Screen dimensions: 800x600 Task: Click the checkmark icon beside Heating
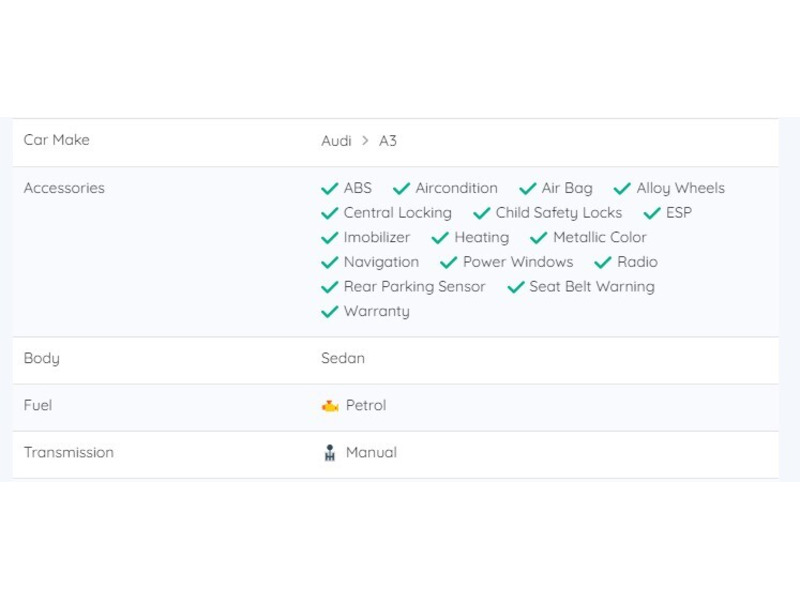(440, 238)
